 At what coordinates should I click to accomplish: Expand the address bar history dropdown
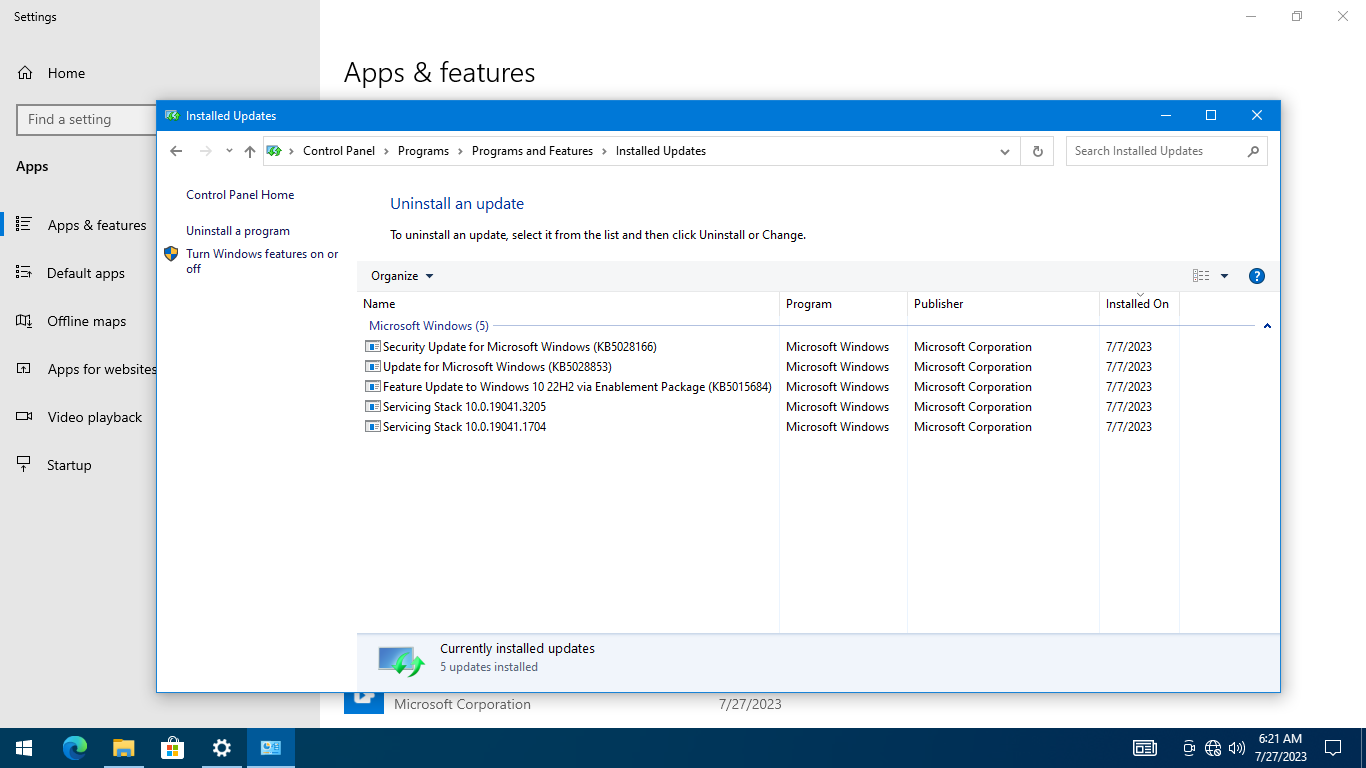click(x=1004, y=151)
